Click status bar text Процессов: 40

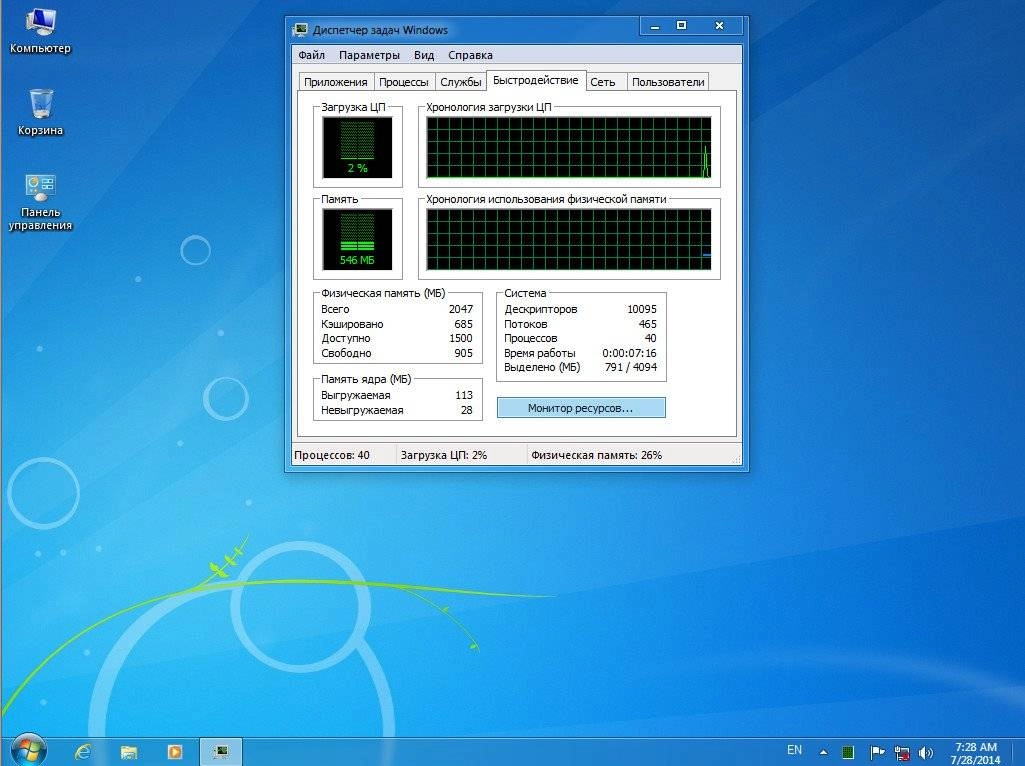coord(331,456)
